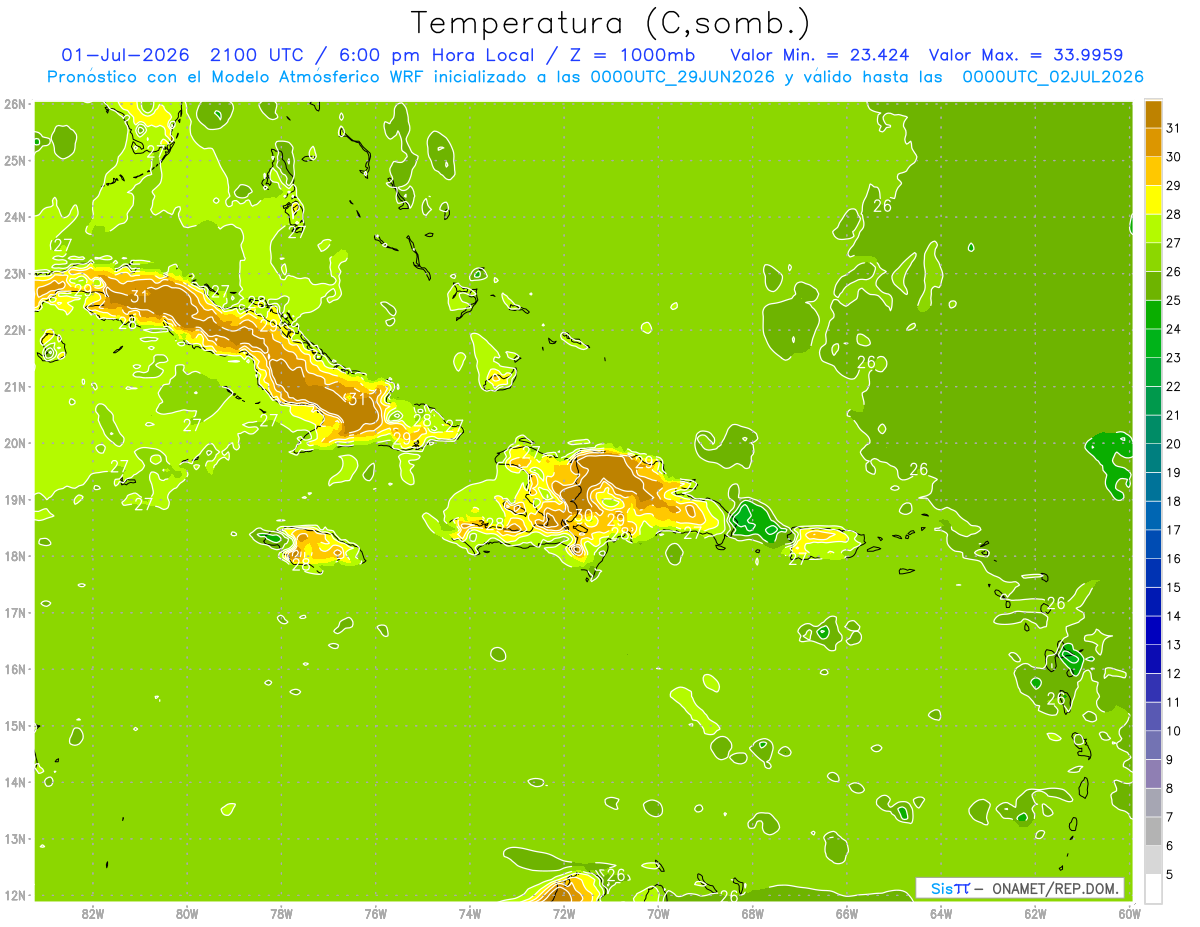Click the "60W" longitude axis label
This screenshot has height=927, width=1200.
pos(1129,914)
